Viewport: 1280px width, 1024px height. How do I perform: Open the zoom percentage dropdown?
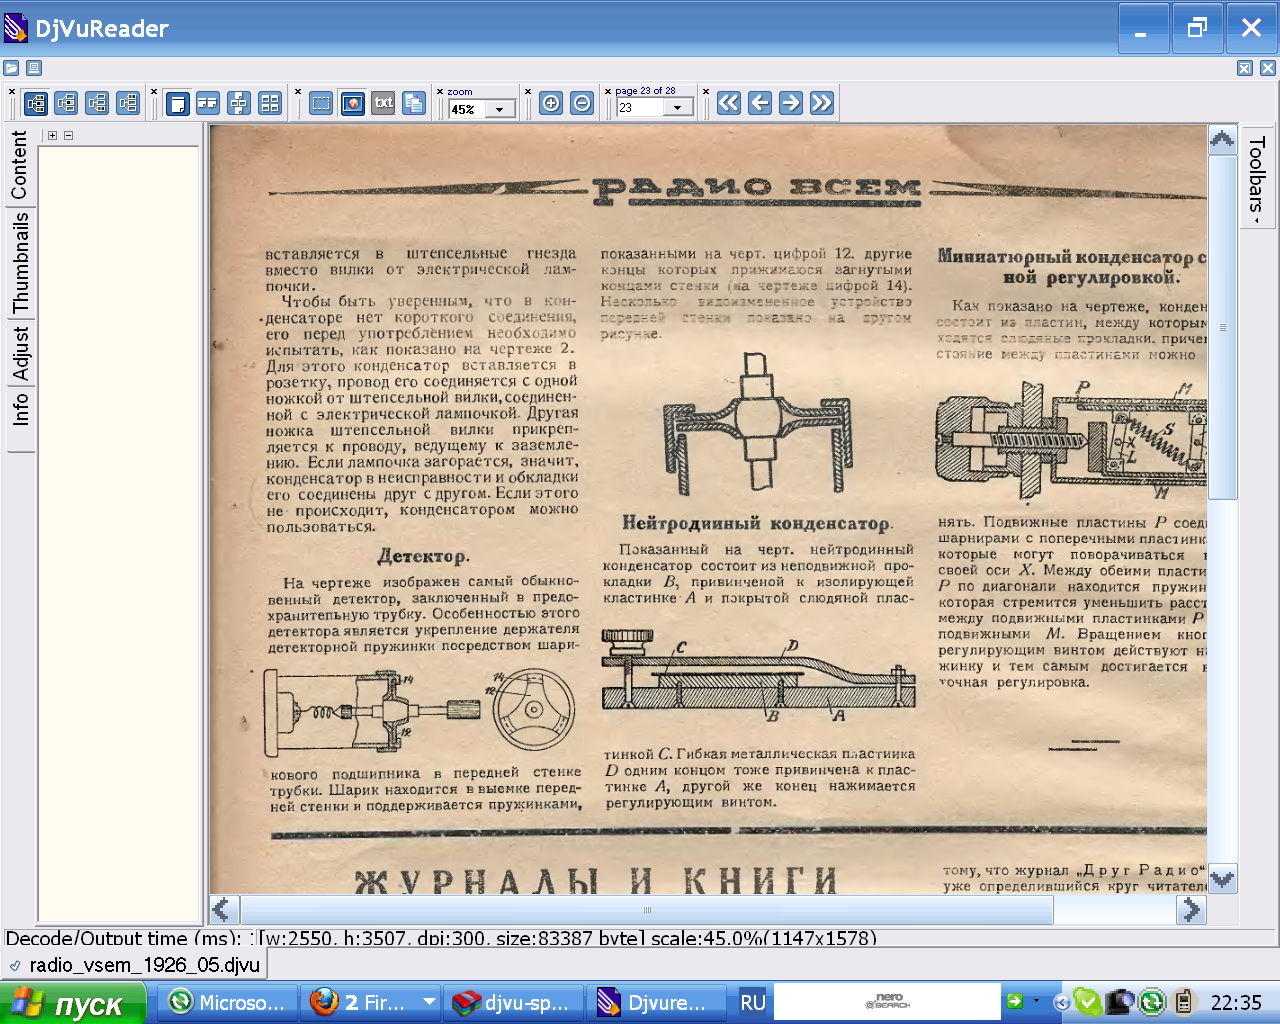coord(500,109)
